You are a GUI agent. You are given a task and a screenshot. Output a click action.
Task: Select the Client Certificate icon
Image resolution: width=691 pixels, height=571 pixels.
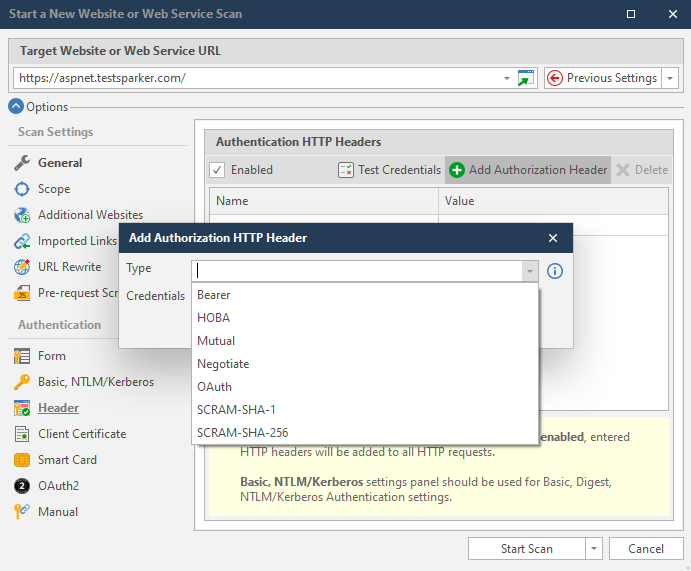tap(22, 434)
